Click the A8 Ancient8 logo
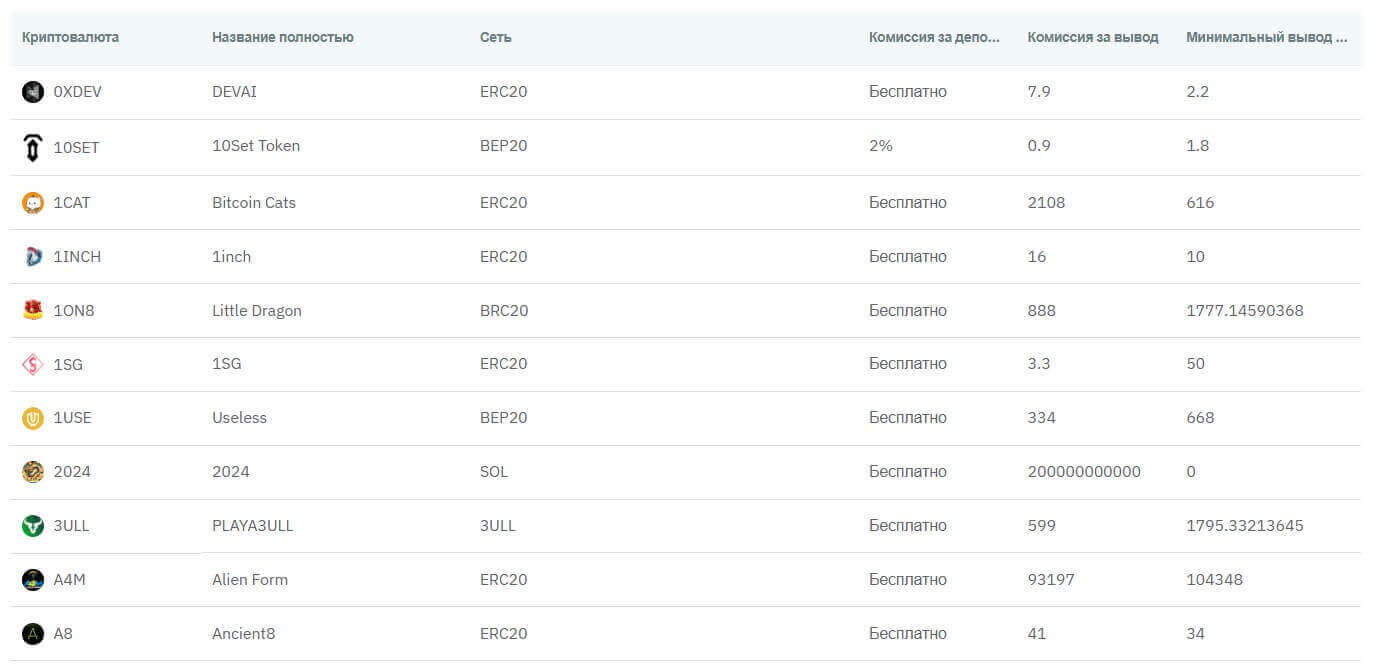This screenshot has height=664, width=1381. coord(33,634)
